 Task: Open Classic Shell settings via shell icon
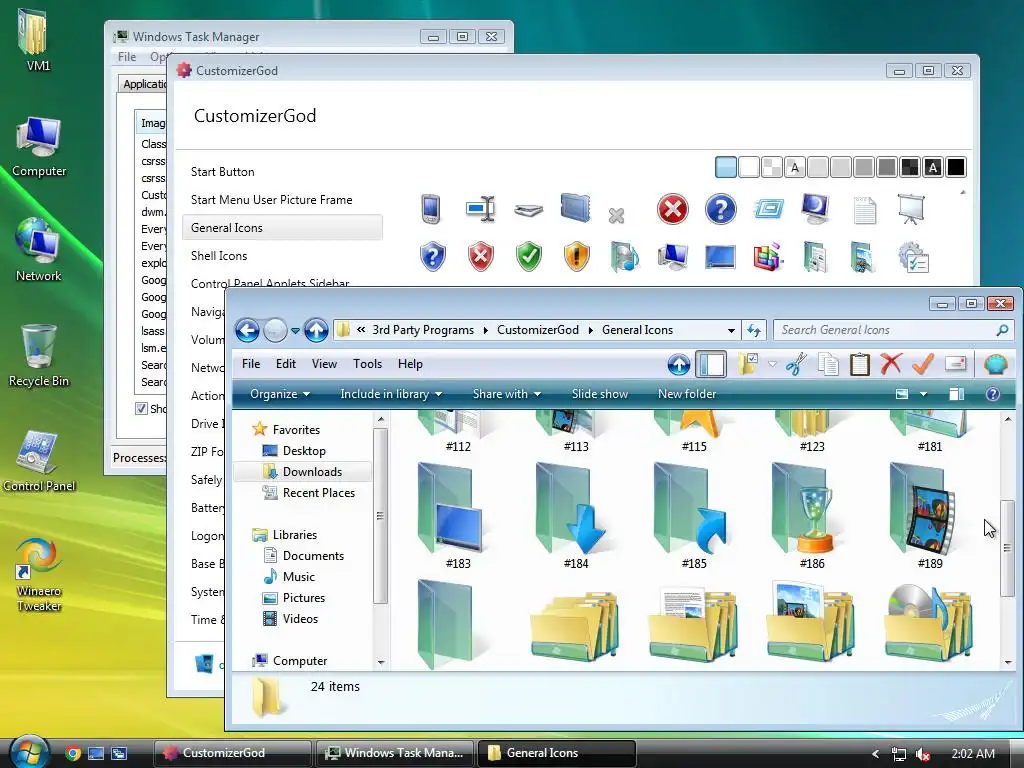point(995,364)
